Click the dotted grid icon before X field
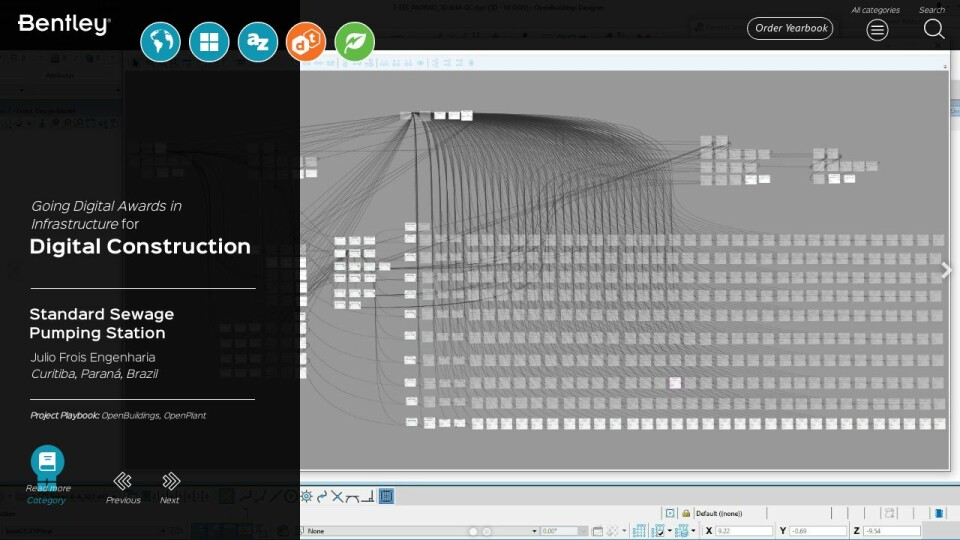 [x=681, y=531]
